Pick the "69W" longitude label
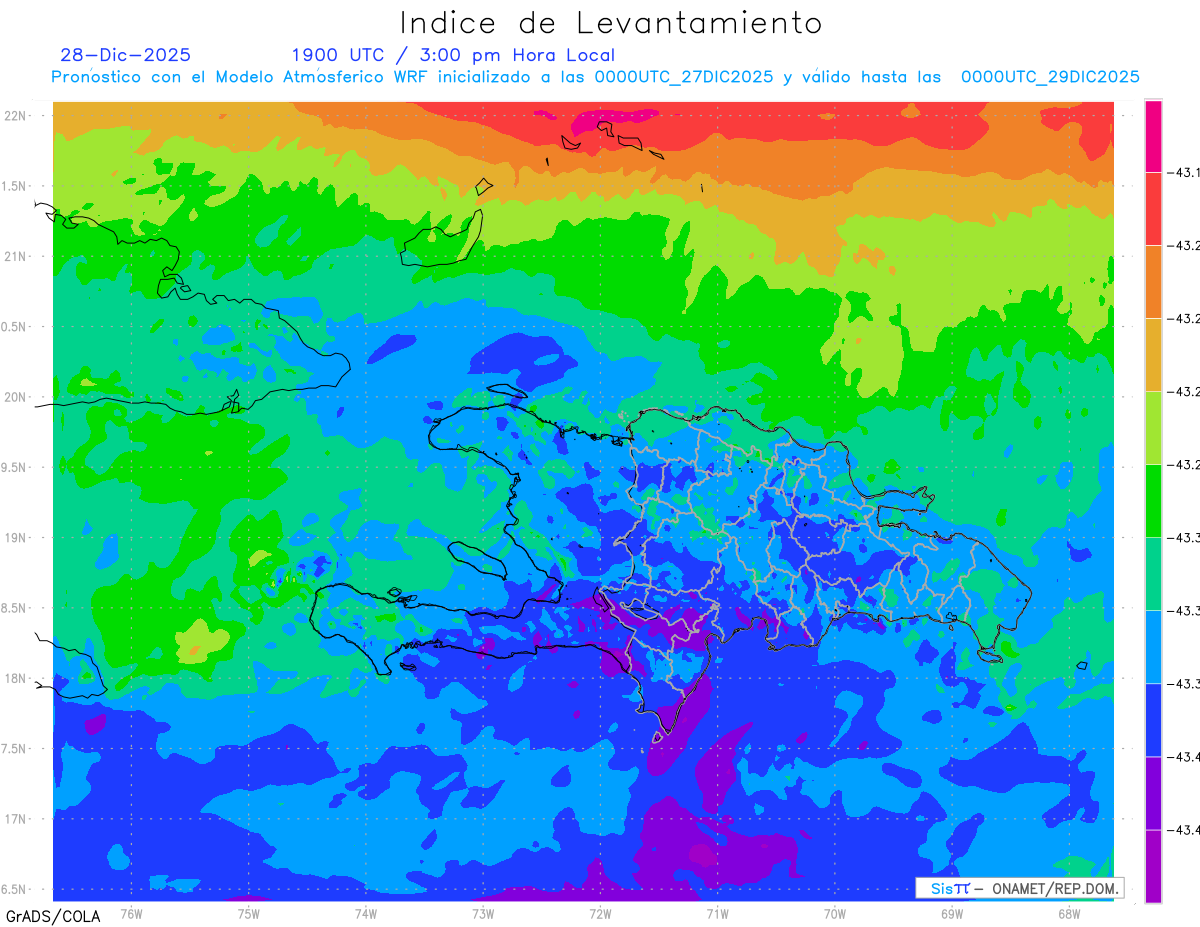The image size is (1200, 927). tap(952, 914)
